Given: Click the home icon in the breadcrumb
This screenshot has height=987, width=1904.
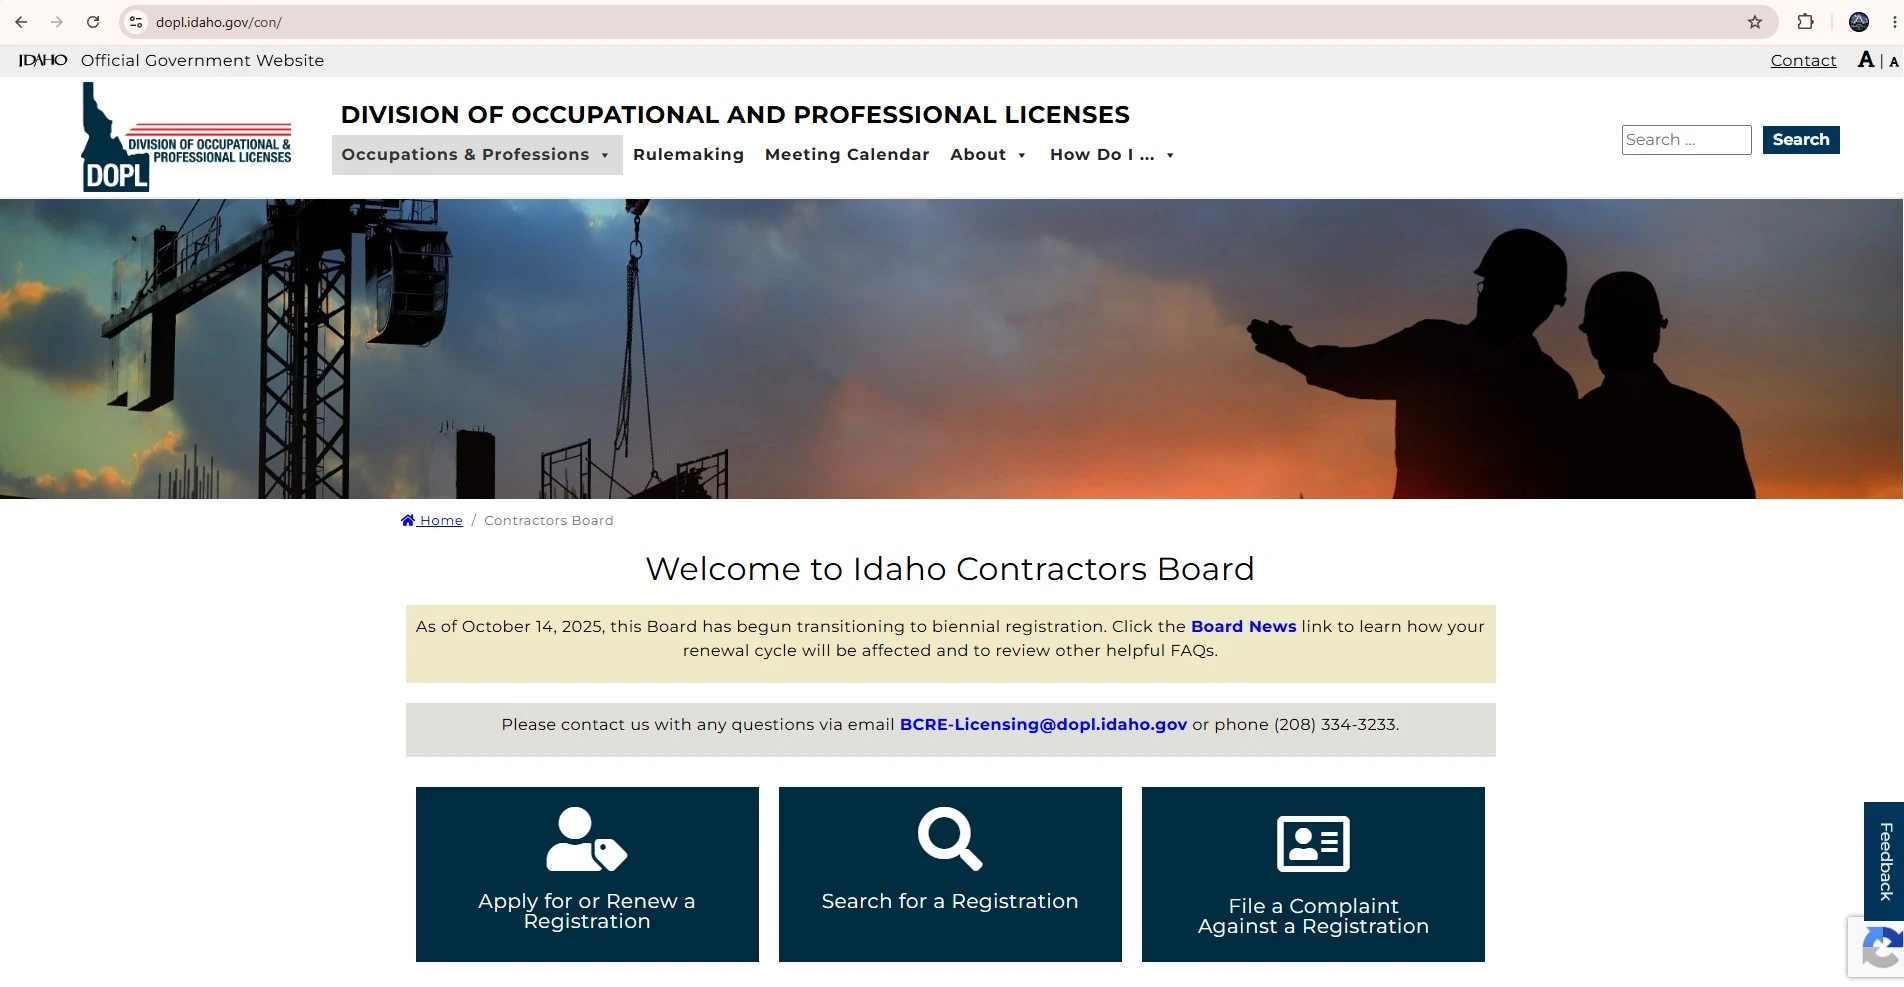Looking at the screenshot, I should pyautogui.click(x=408, y=520).
